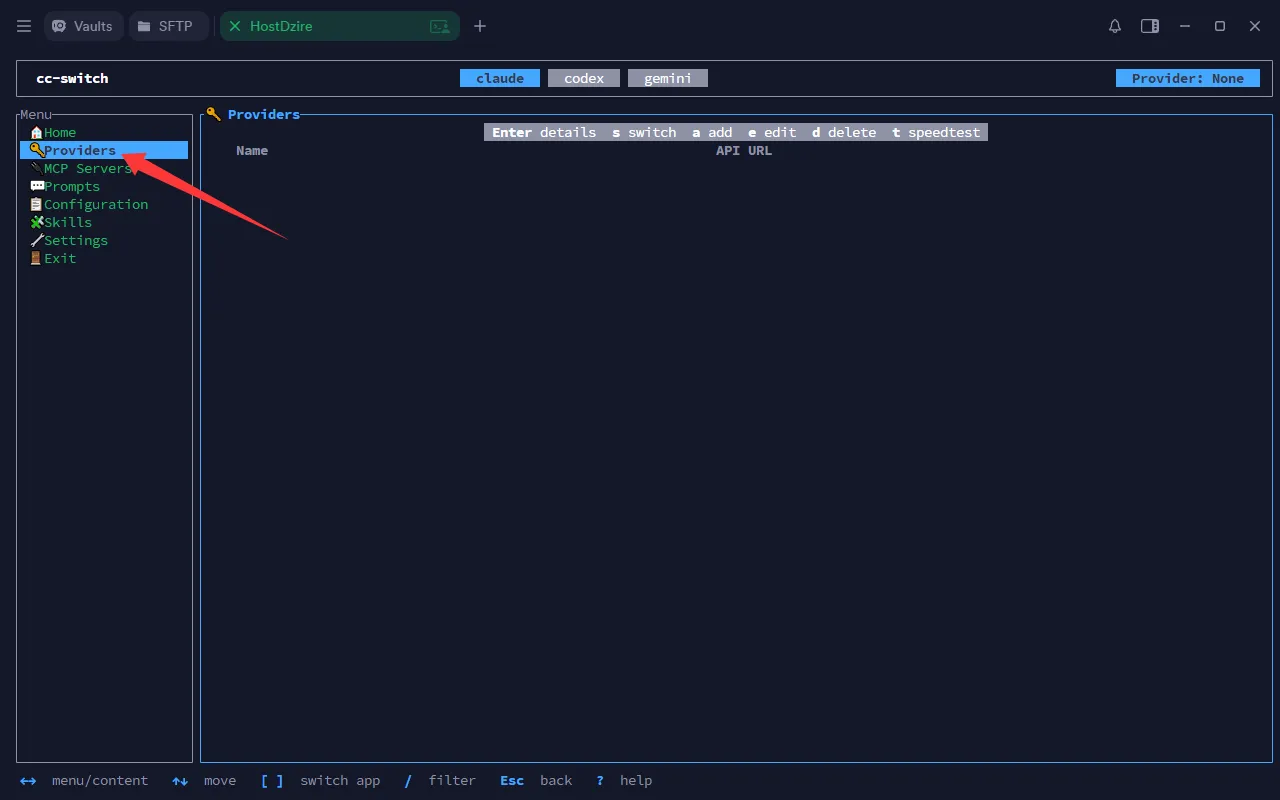Image resolution: width=1280 pixels, height=800 pixels.
Task: Select Skills in the menu
Action: tap(67, 222)
